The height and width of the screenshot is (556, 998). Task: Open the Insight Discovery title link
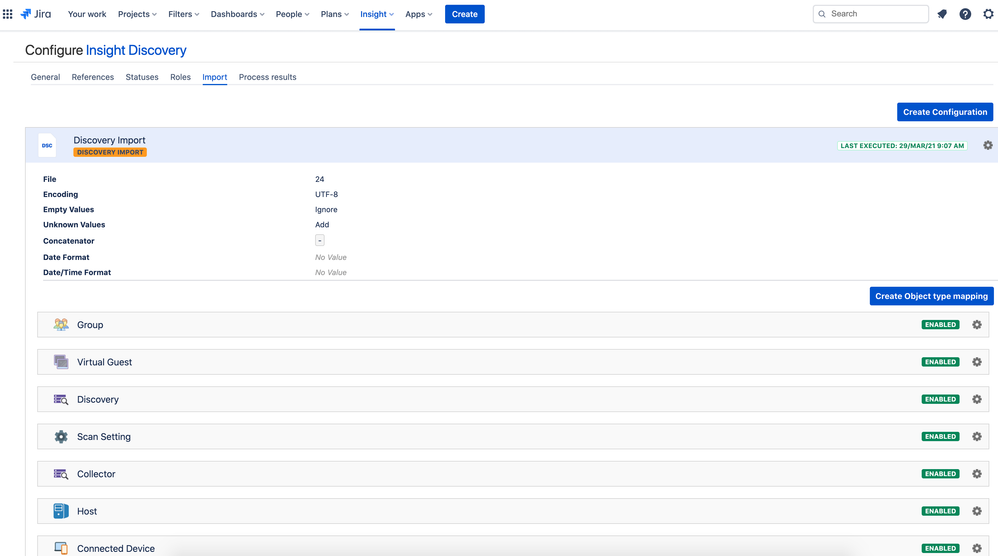point(136,50)
